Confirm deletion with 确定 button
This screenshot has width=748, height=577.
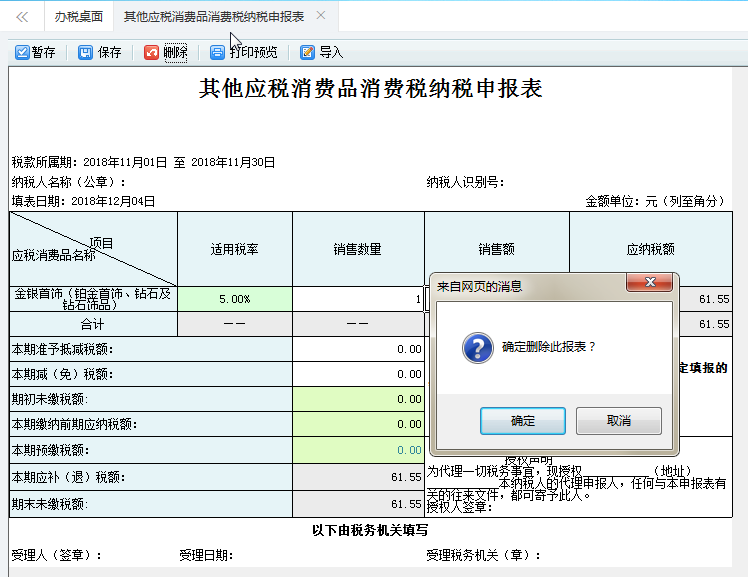point(523,421)
